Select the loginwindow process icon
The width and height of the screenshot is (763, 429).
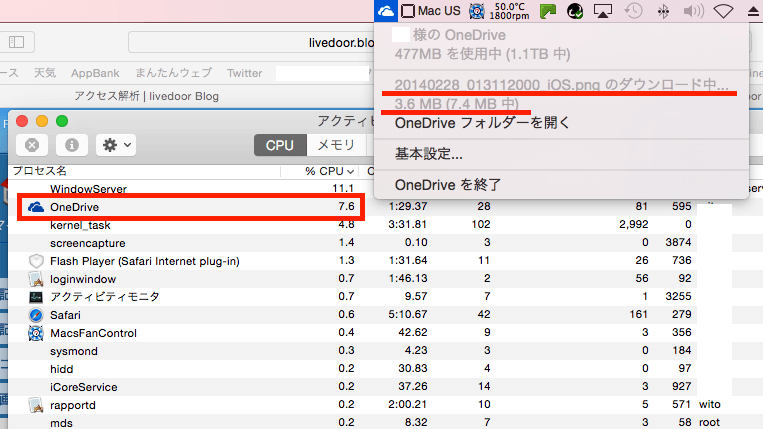36,279
